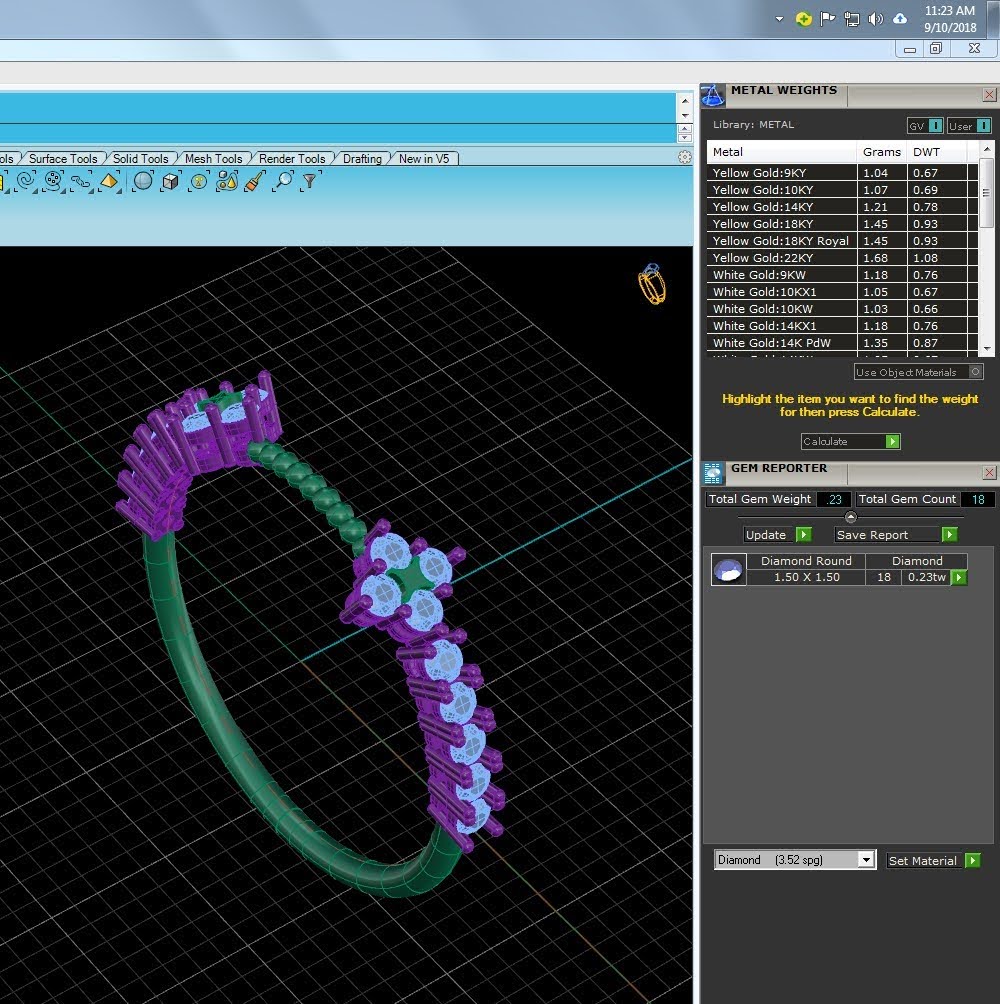Image resolution: width=1000 pixels, height=1004 pixels.
Task: Select the film reel tool icon
Action: click(x=54, y=181)
